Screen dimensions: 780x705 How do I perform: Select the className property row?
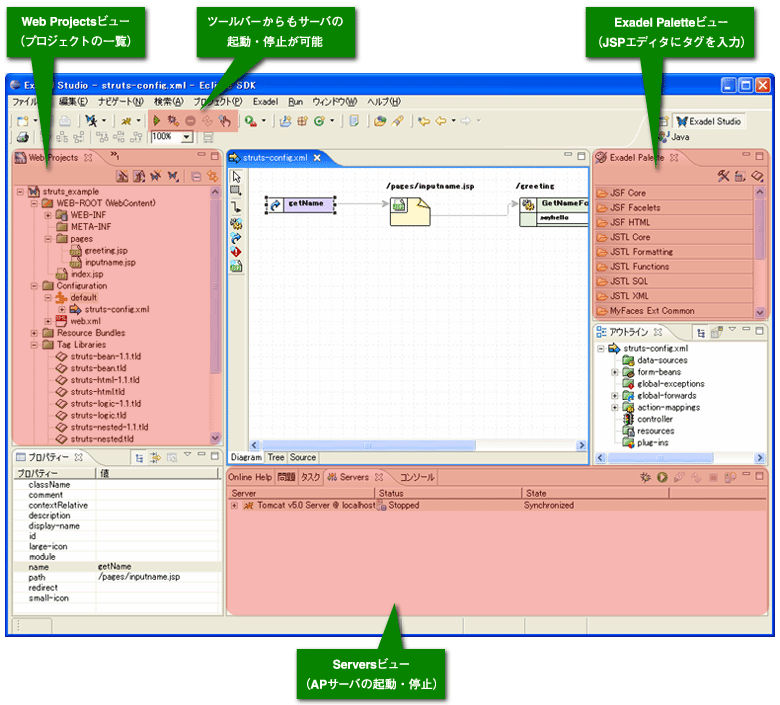click(x=117, y=485)
